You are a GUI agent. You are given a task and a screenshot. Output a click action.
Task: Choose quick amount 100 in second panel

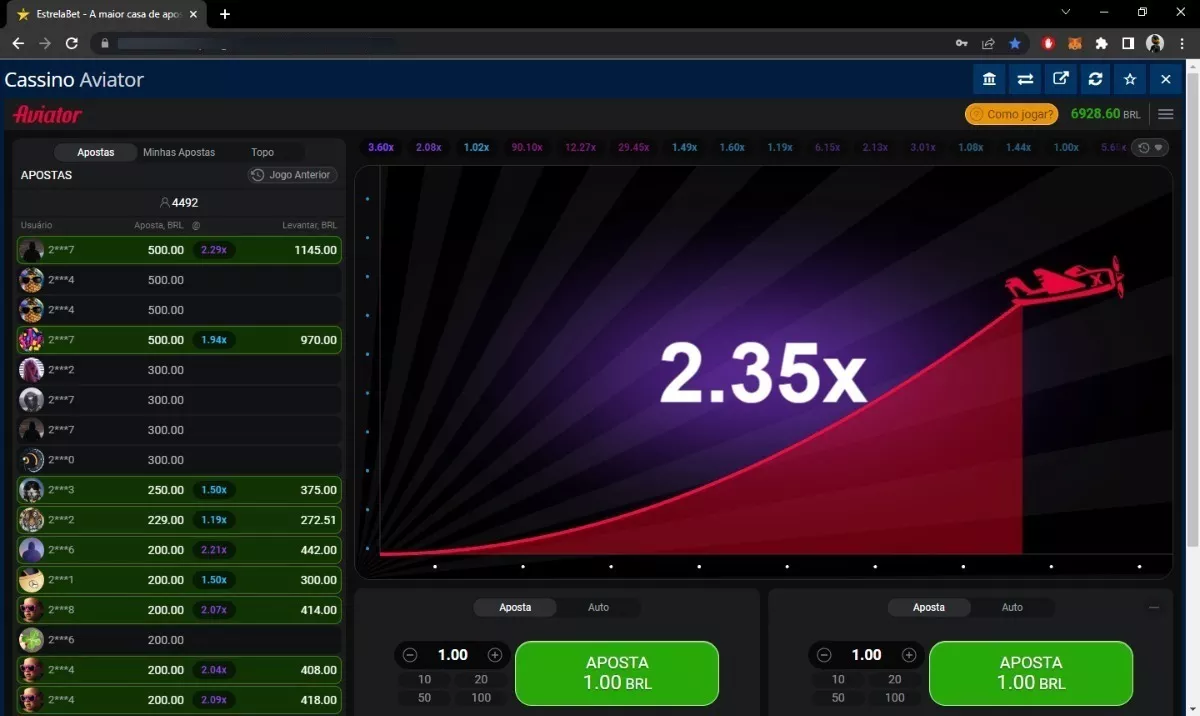pyautogui.click(x=895, y=697)
